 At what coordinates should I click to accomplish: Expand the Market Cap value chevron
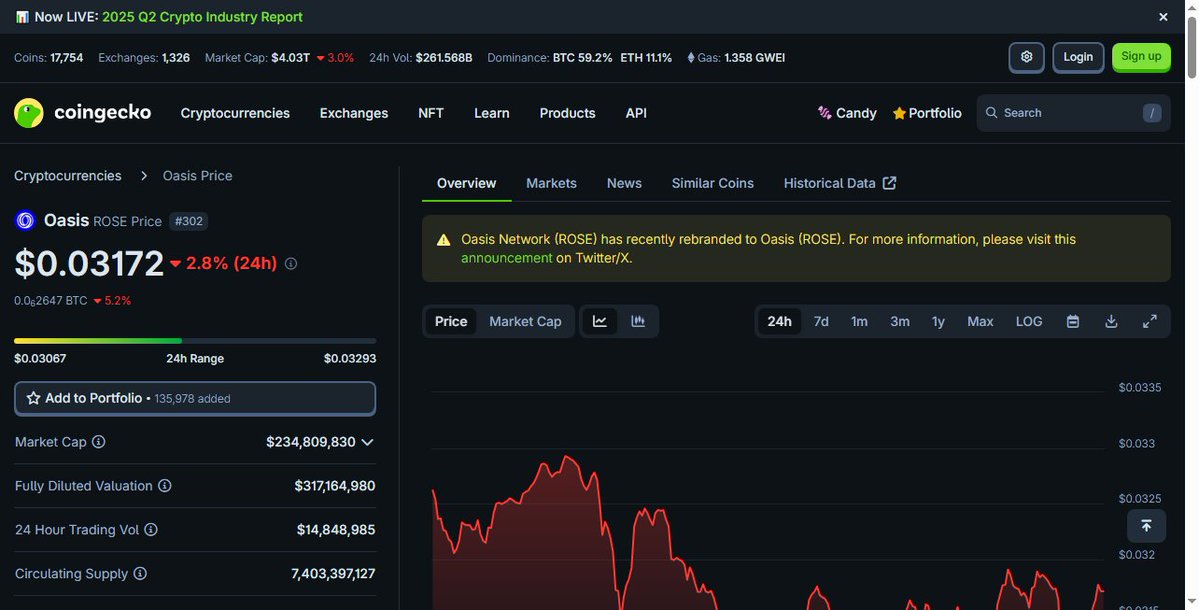[367, 442]
